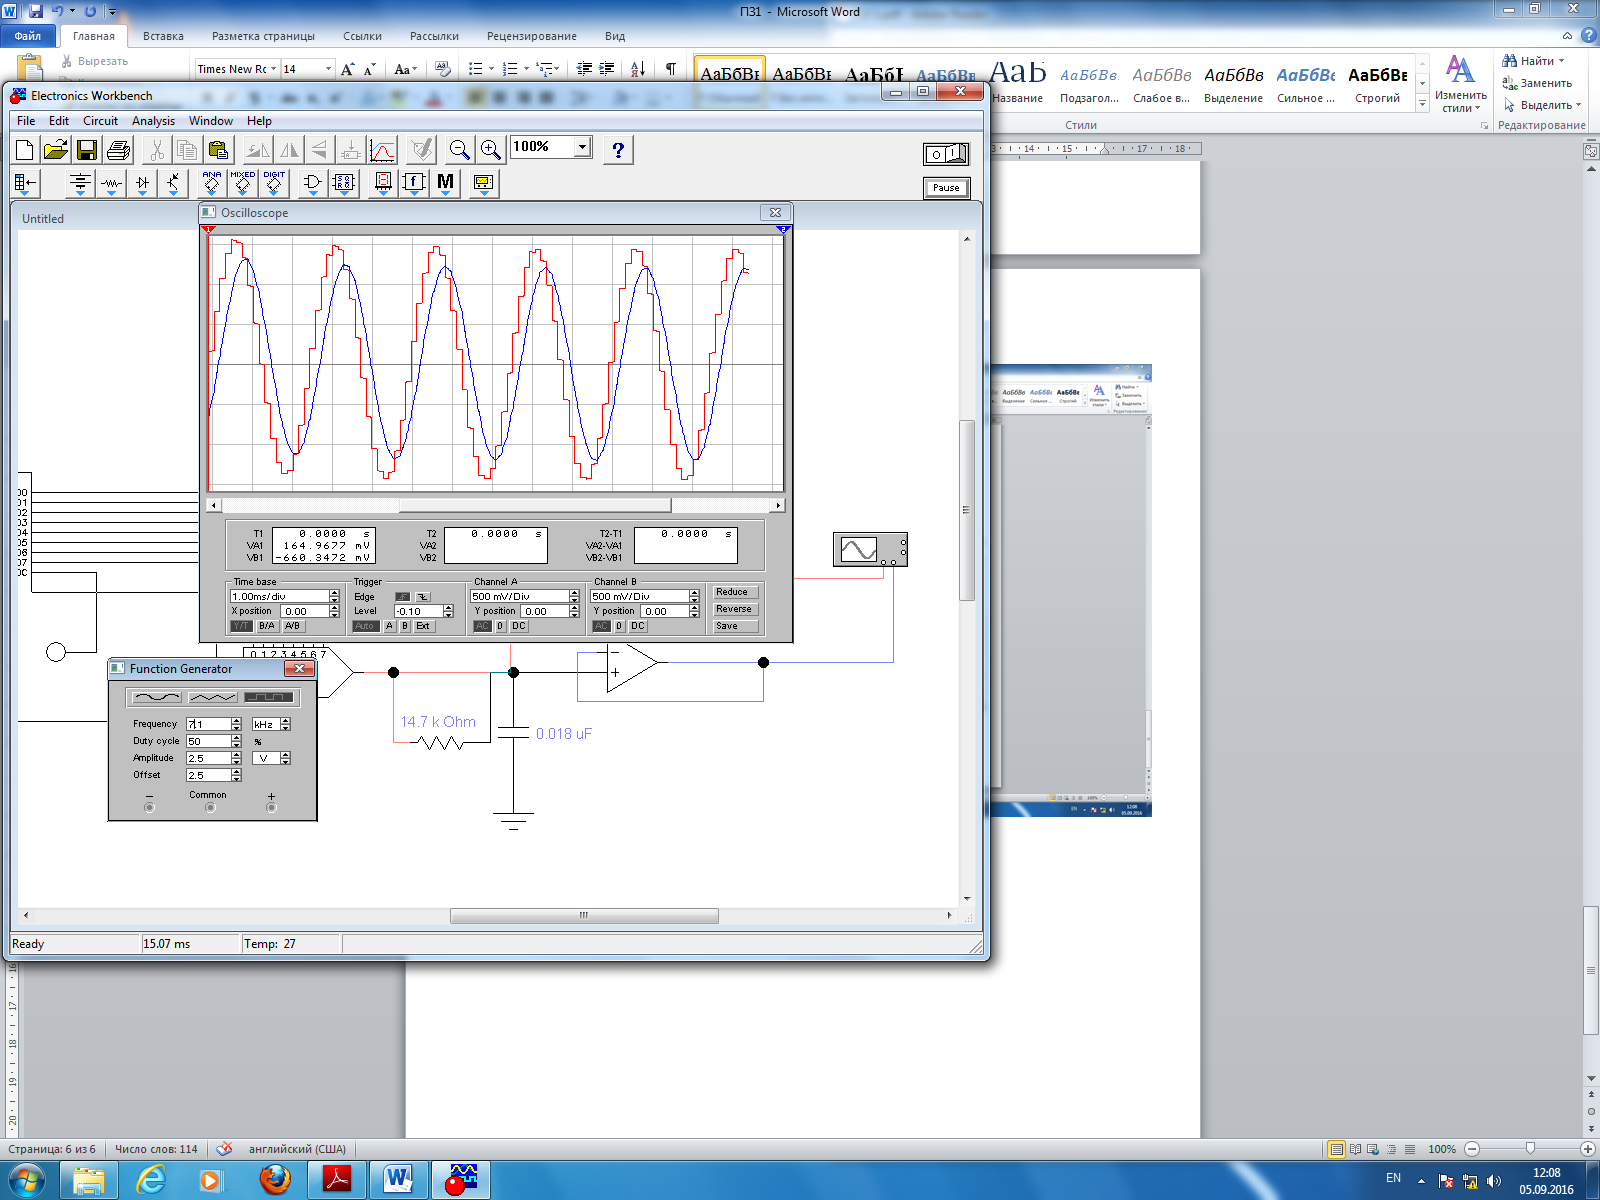Select triangle waveform in Function Generator

tap(212, 697)
